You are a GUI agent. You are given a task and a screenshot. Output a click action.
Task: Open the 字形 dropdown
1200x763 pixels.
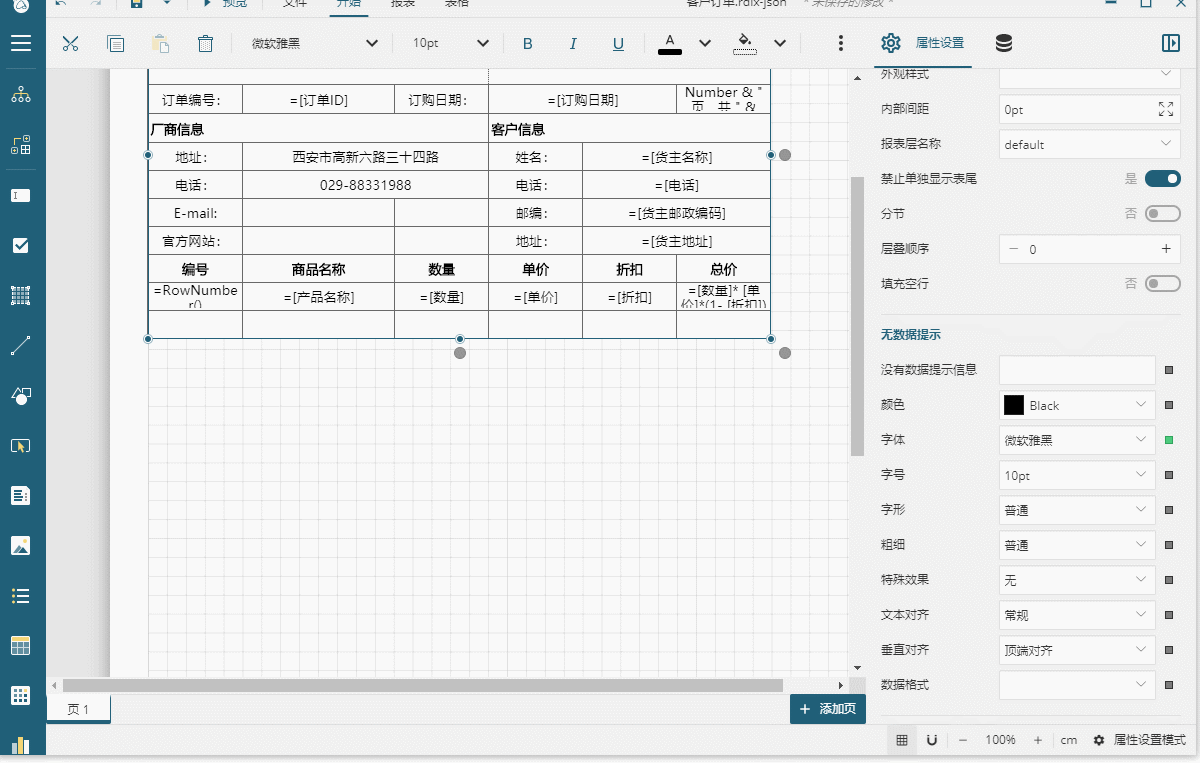pyautogui.click(x=1078, y=510)
